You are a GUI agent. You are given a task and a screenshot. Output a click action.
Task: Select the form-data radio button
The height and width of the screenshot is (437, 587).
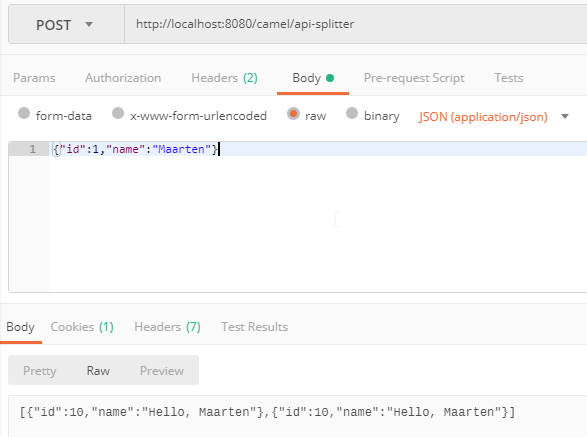pos(24,113)
